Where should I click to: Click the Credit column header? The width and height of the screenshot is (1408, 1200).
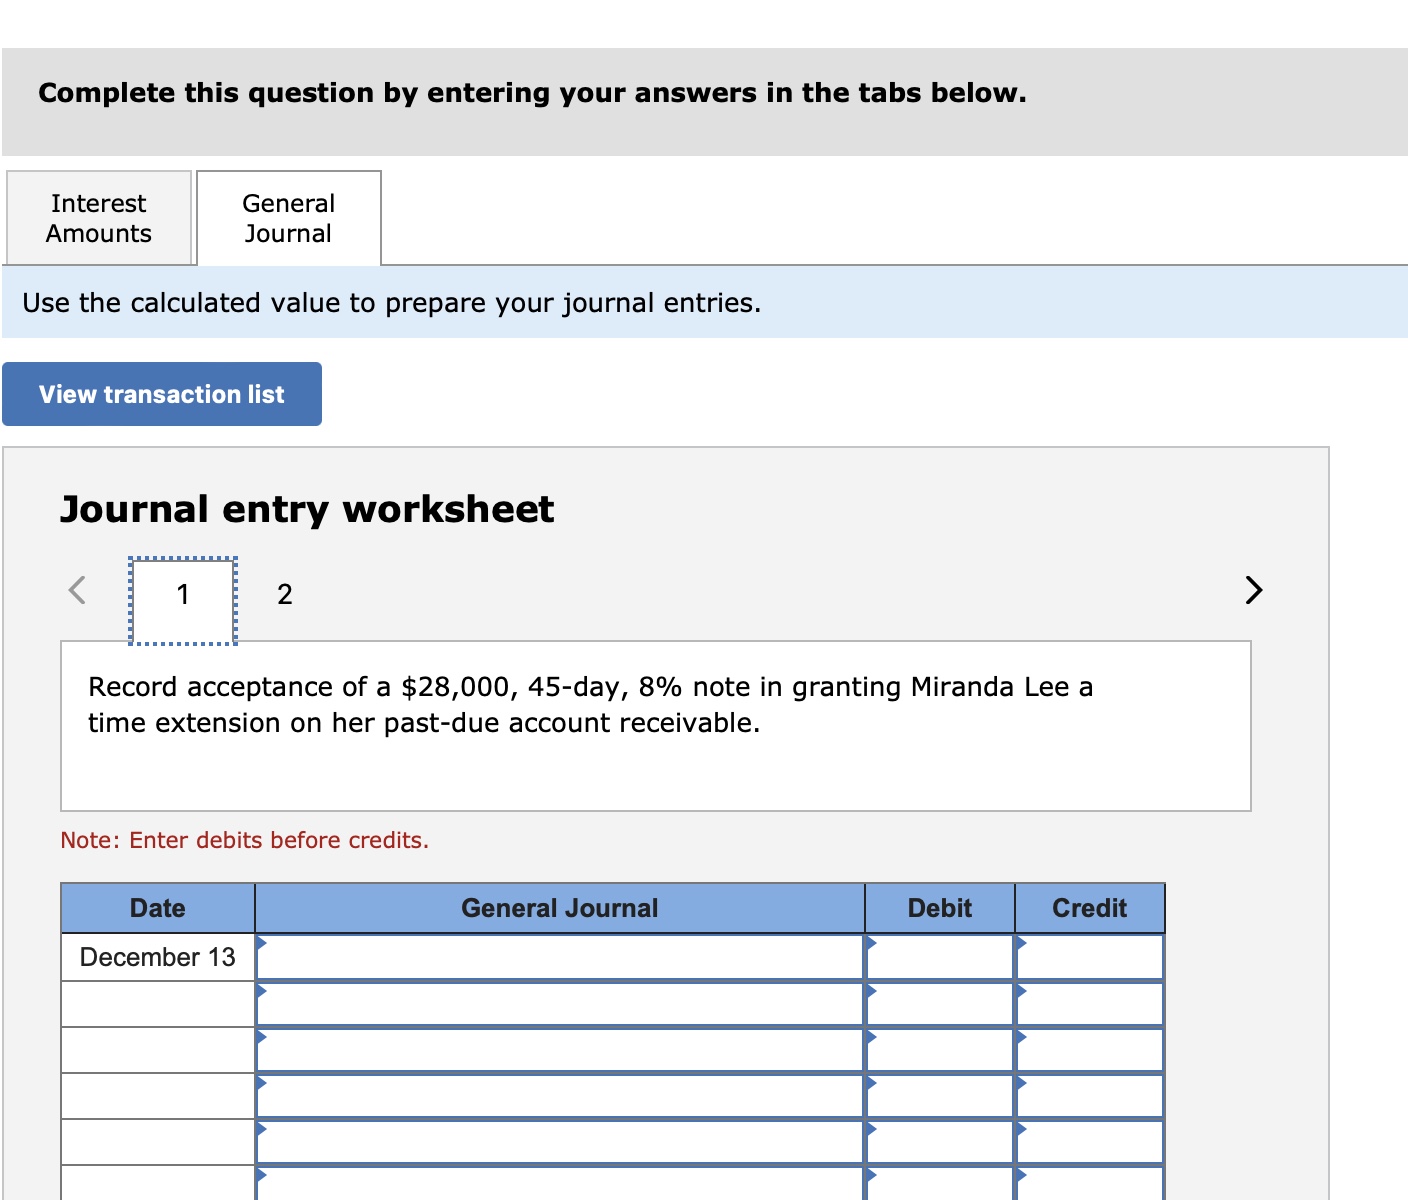[1090, 908]
